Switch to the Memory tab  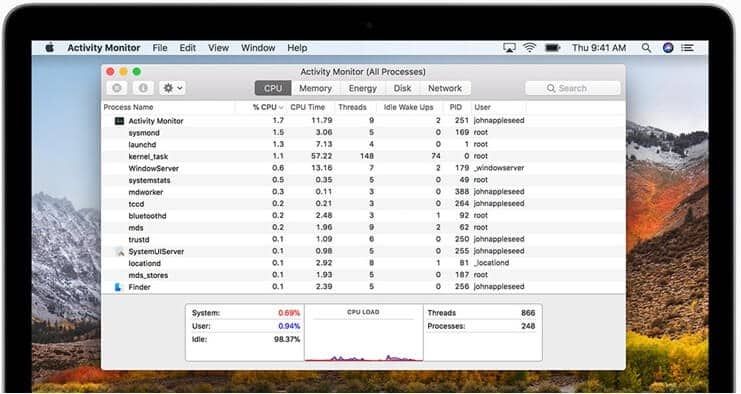(315, 88)
